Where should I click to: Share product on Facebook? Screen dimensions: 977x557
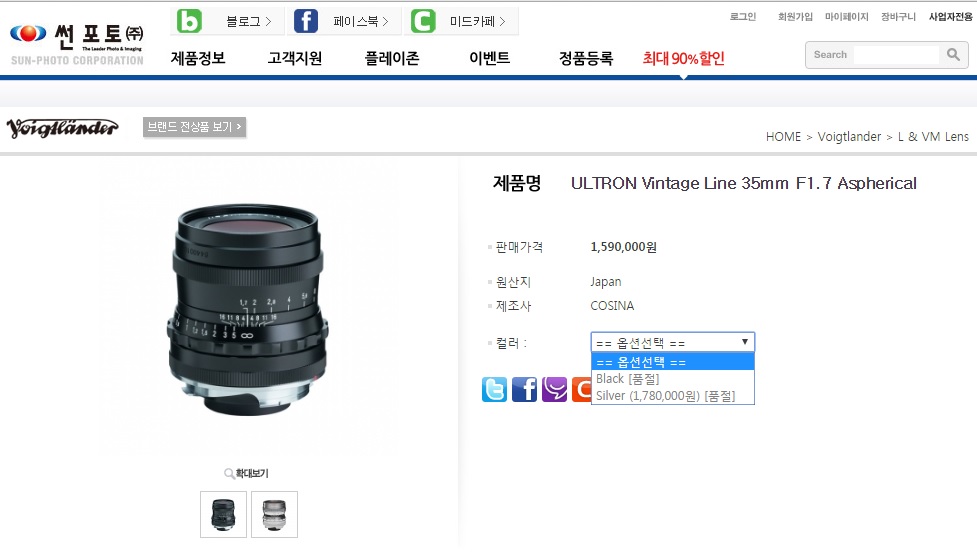[x=525, y=389]
